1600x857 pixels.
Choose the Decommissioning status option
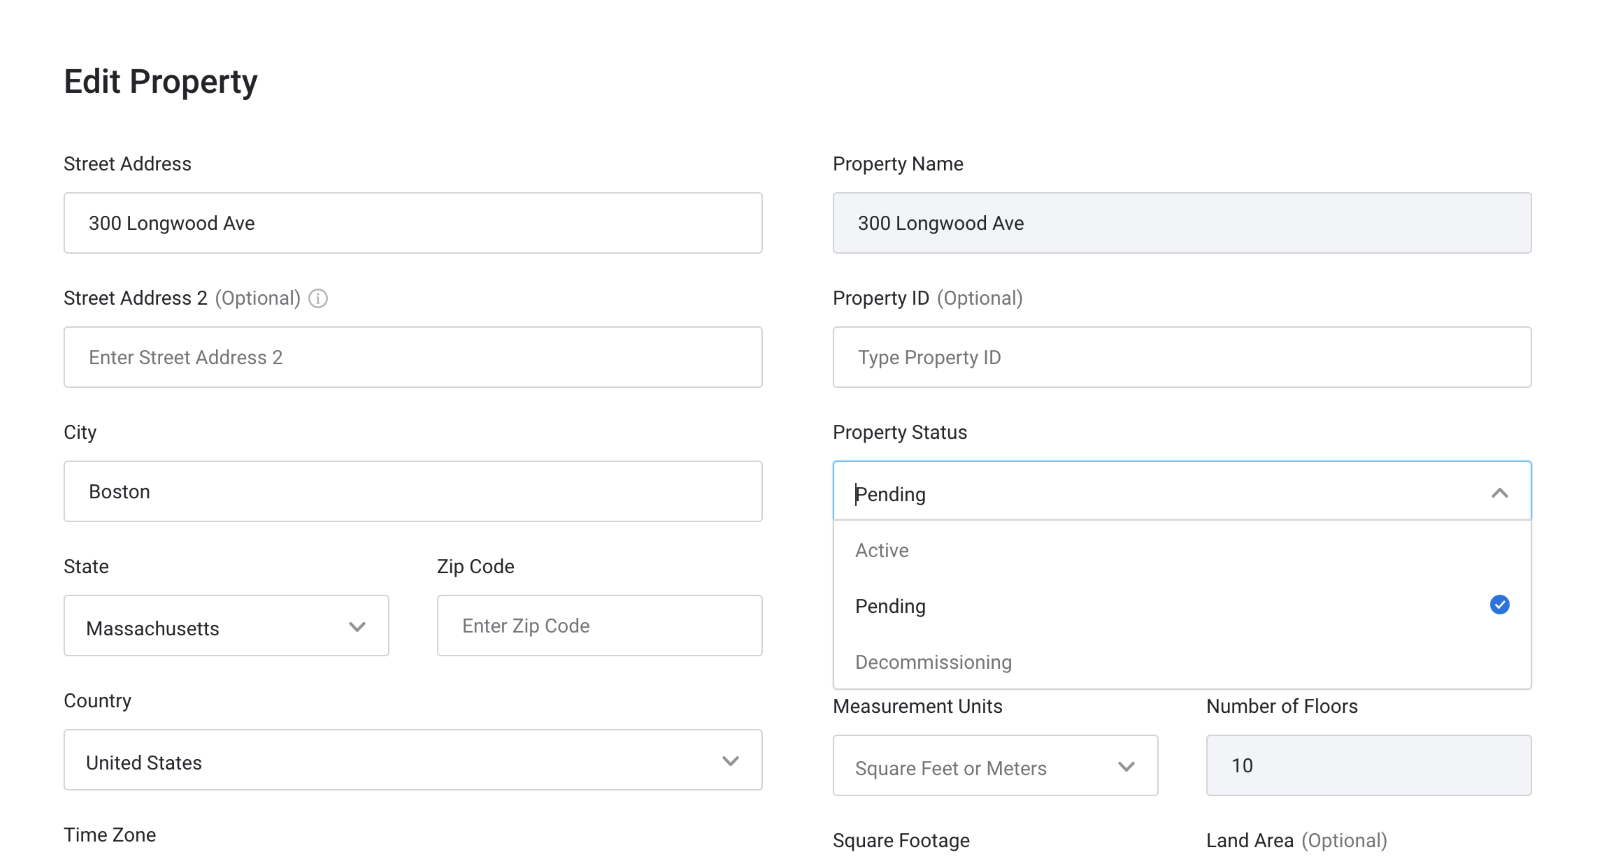point(933,662)
